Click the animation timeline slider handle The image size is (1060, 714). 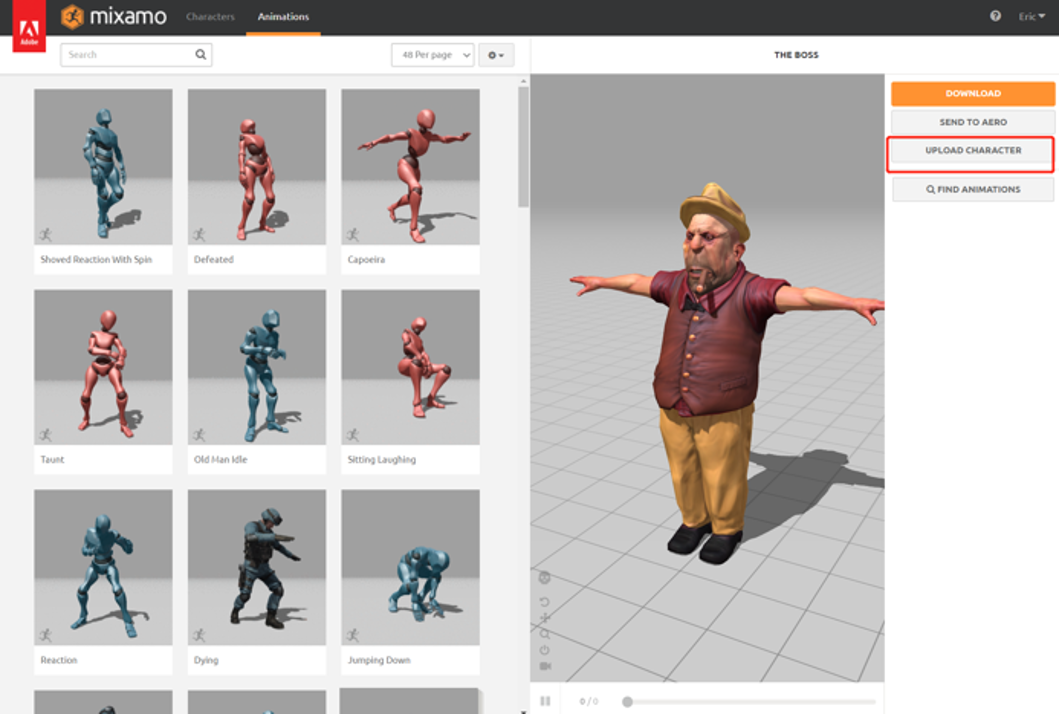tap(627, 702)
